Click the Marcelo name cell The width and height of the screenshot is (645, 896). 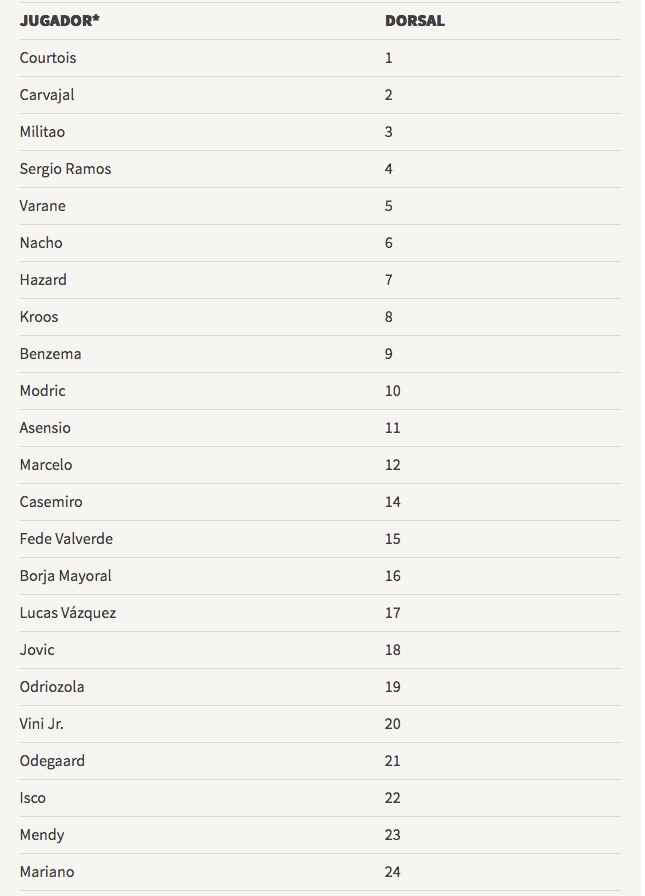point(46,465)
